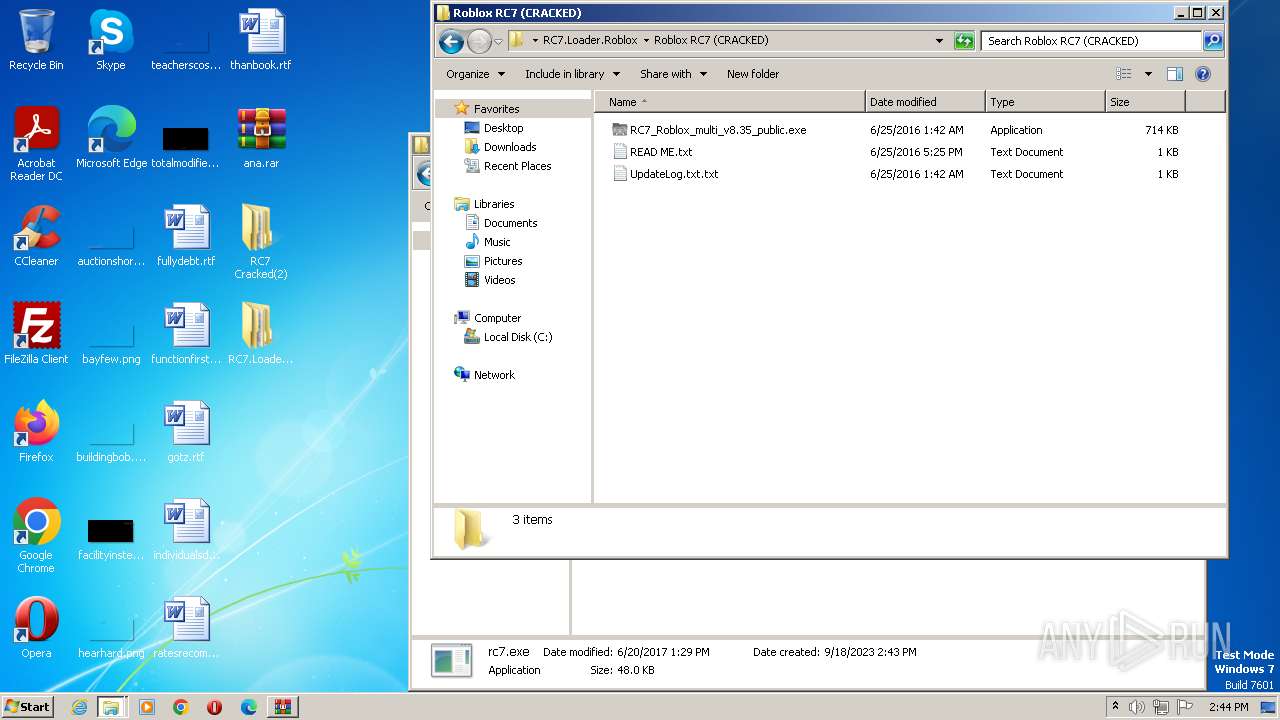Open Documents library
The height and width of the screenshot is (720, 1280).
tap(510, 223)
